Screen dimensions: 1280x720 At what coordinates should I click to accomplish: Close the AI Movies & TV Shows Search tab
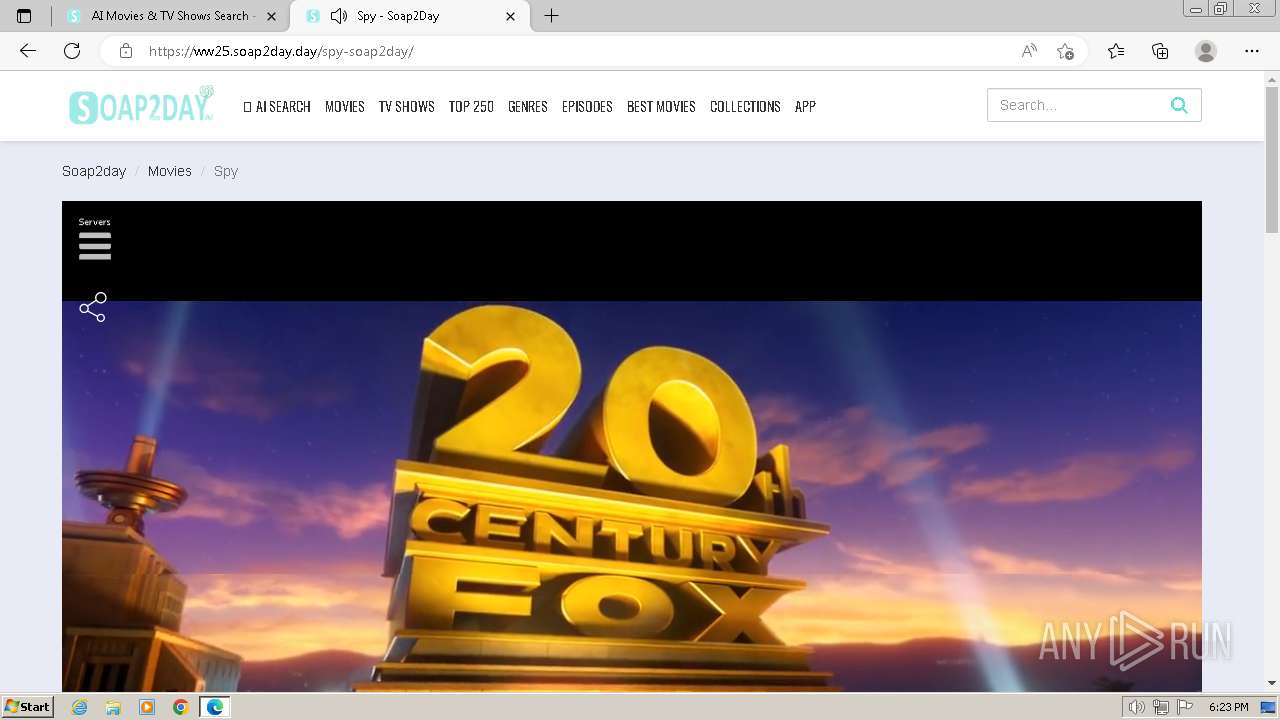271,16
